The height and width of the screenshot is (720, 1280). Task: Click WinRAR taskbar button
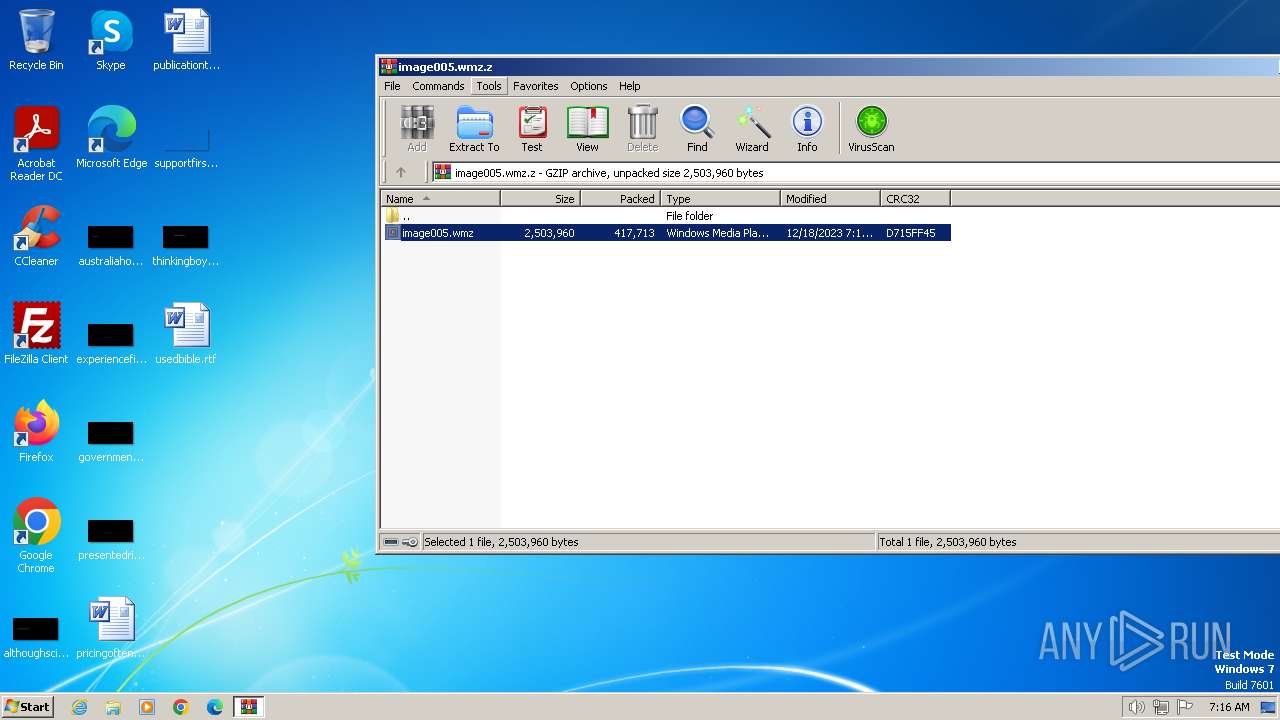(248, 707)
